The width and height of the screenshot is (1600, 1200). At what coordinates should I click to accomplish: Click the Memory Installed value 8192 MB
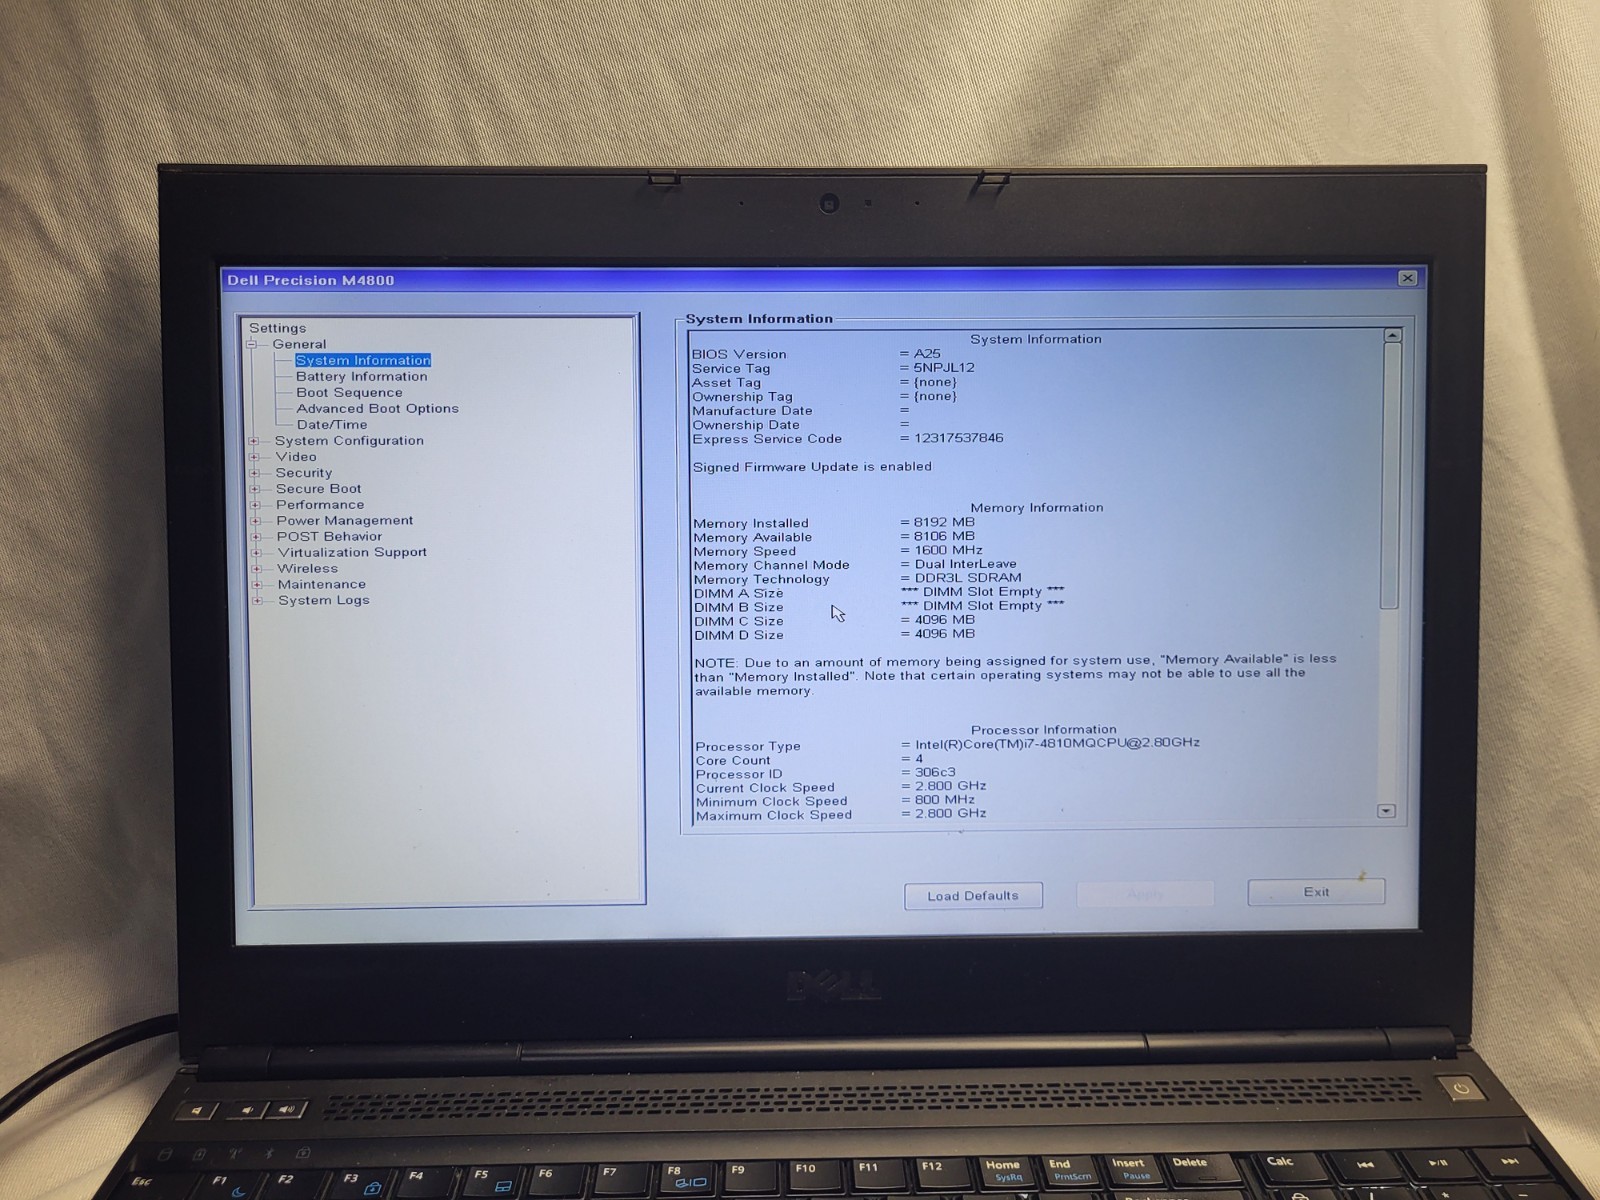pyautogui.click(x=944, y=522)
